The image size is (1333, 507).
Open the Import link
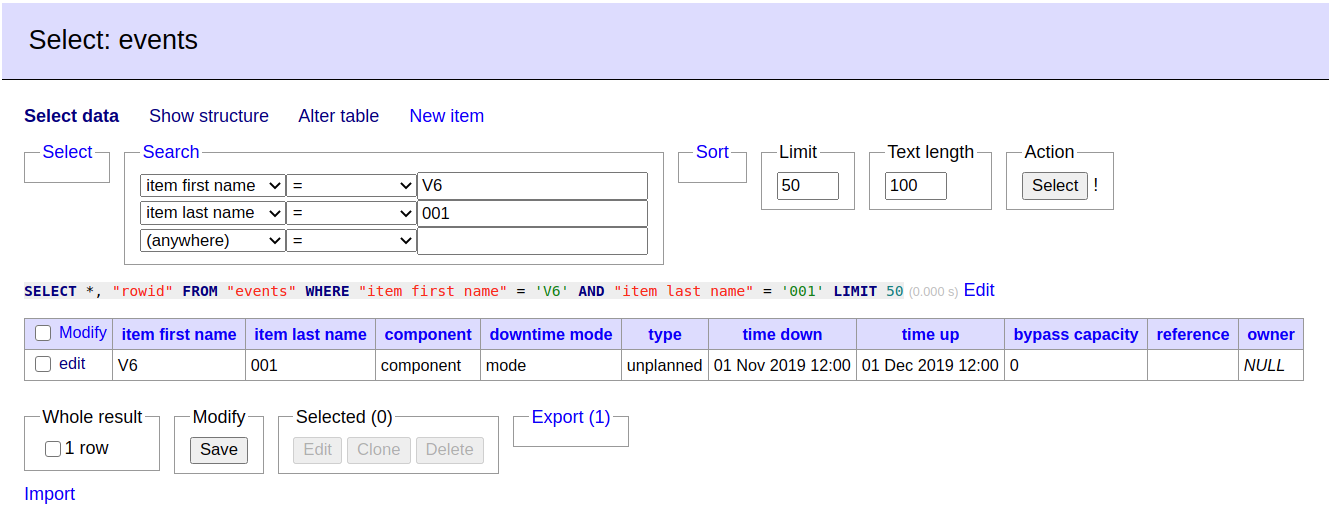click(x=49, y=494)
